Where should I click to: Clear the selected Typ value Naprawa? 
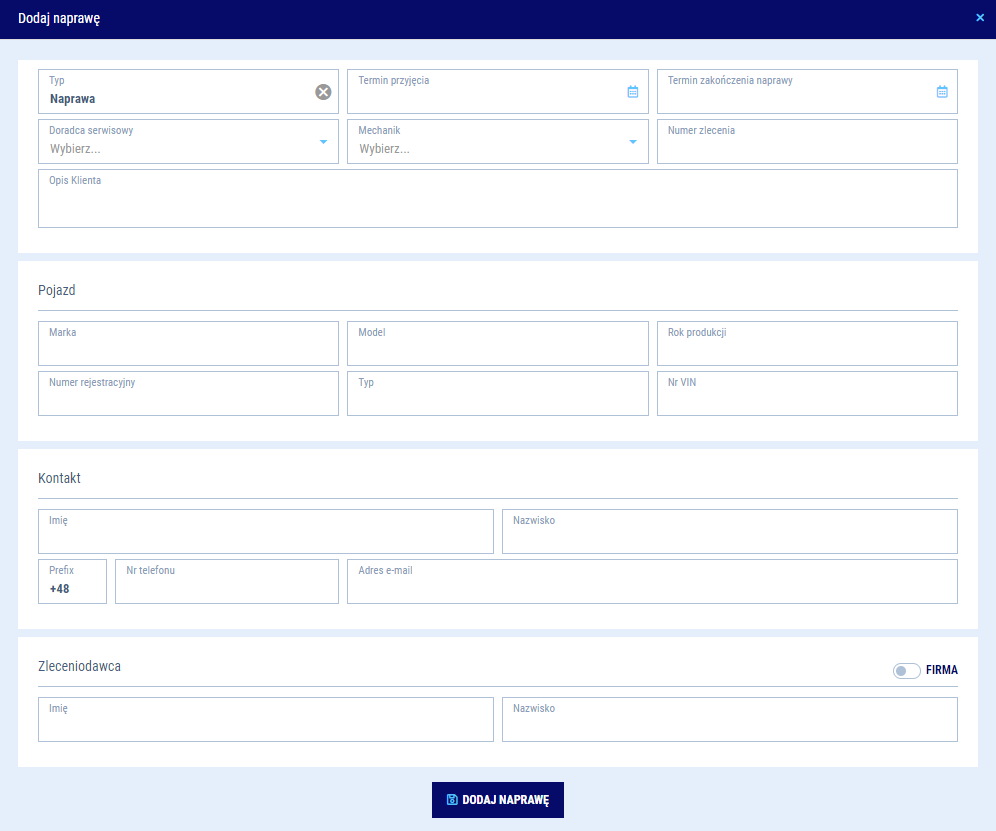(323, 92)
